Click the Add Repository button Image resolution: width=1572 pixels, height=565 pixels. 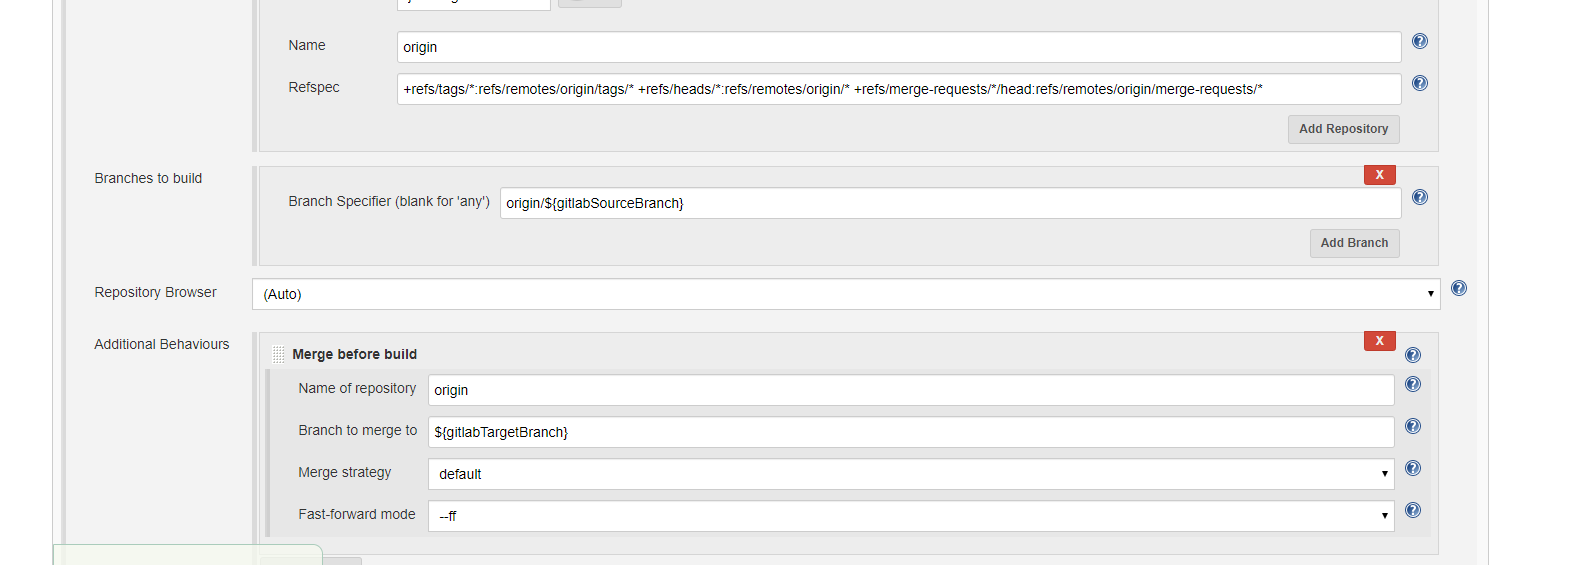pyautogui.click(x=1343, y=129)
